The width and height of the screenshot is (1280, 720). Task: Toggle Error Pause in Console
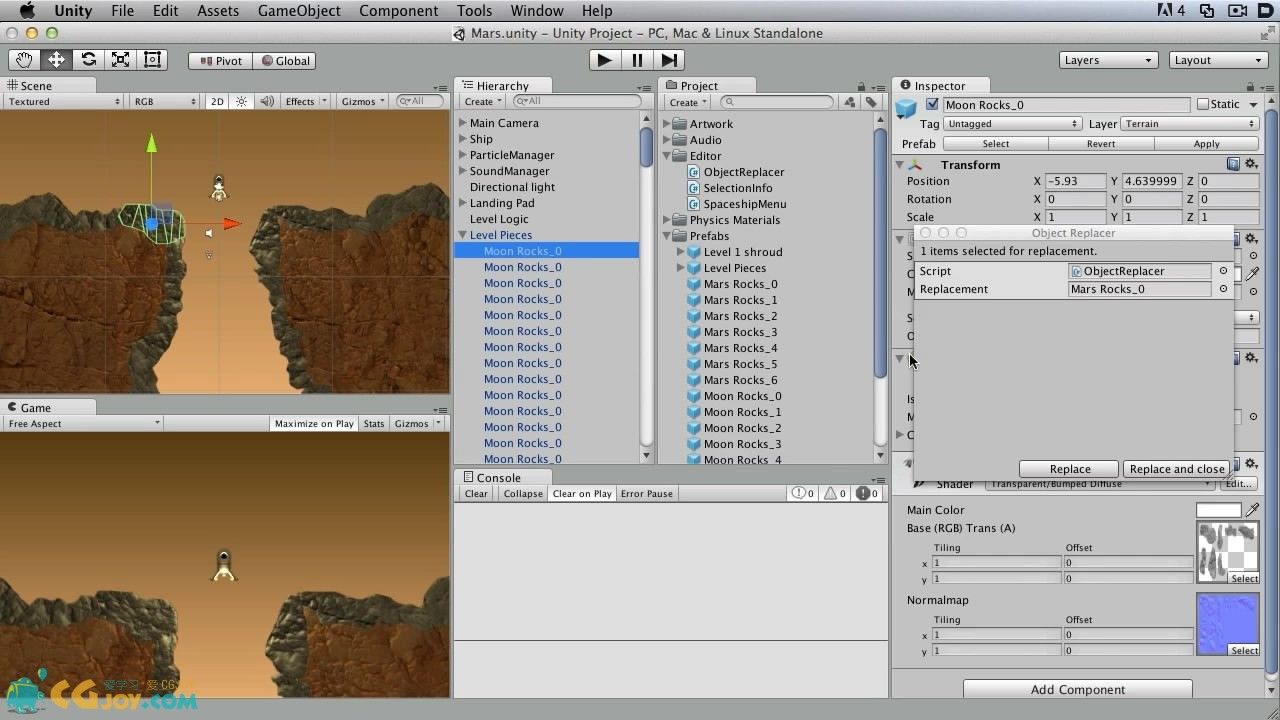point(646,493)
